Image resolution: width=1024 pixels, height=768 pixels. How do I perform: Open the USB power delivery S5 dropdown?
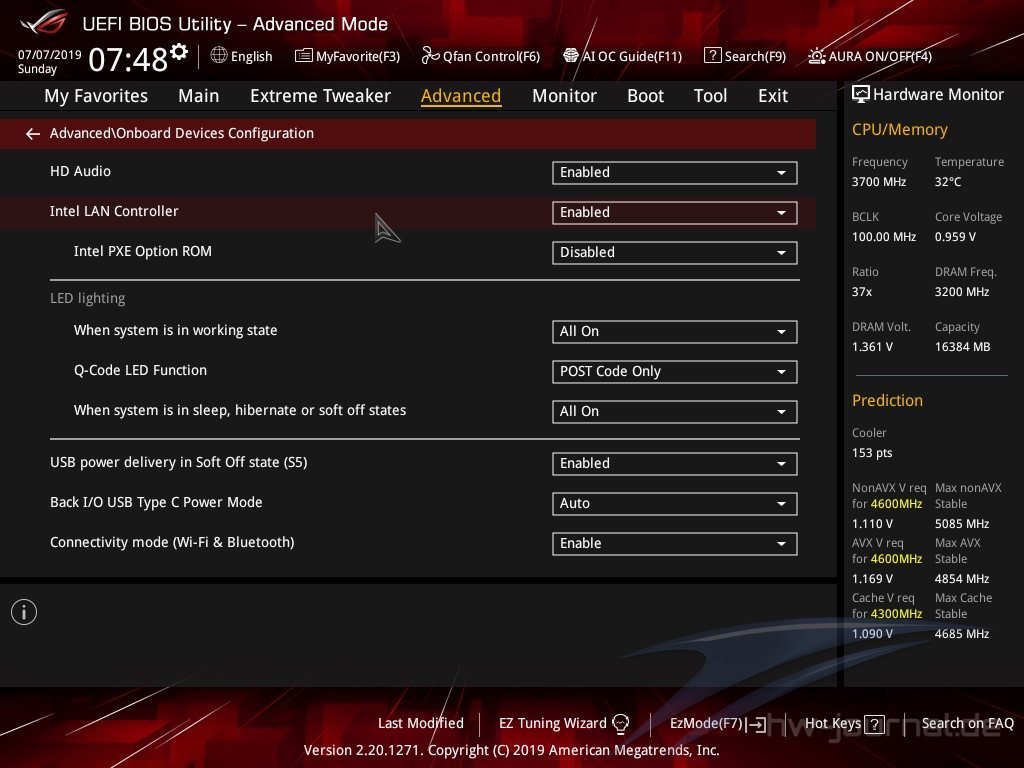[x=675, y=464]
